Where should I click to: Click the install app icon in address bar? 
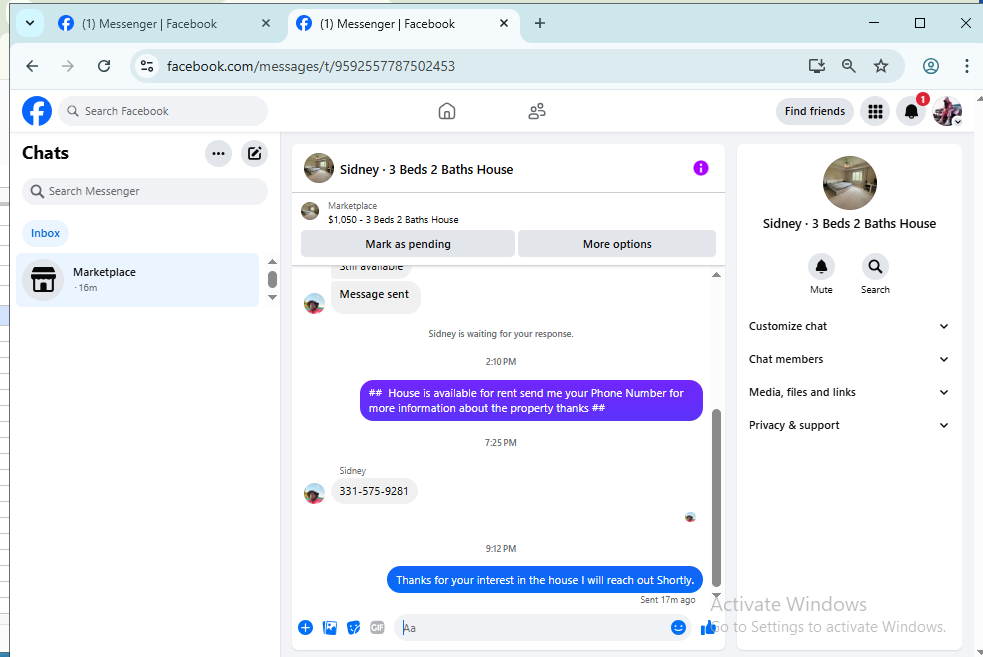[x=816, y=66]
